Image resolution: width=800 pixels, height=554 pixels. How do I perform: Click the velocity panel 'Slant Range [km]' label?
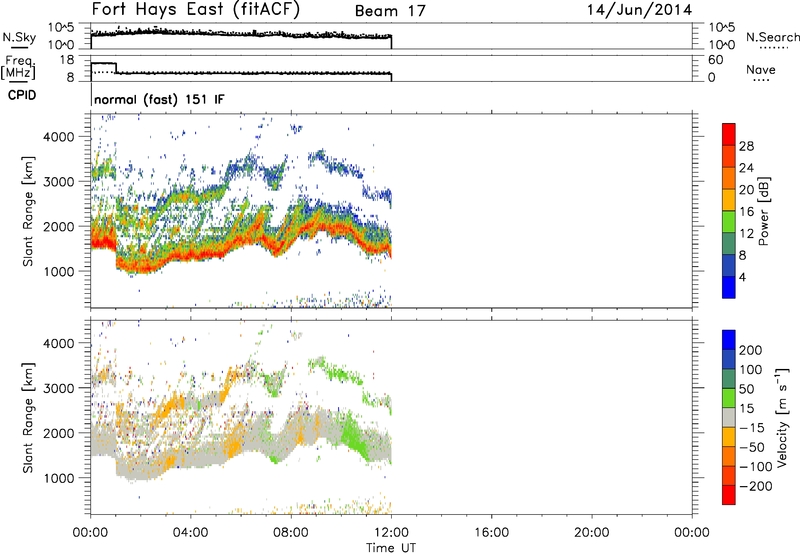[28, 417]
